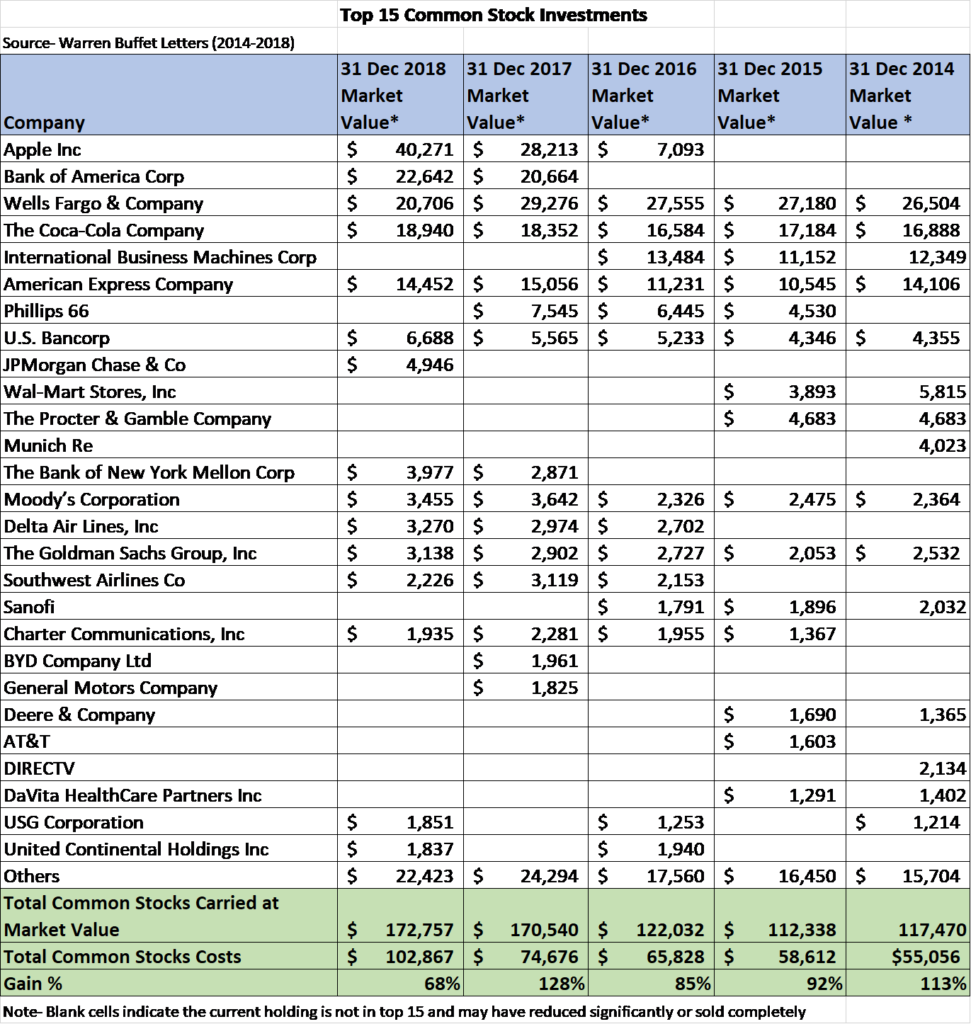Select the 117,470 total market value cell

pyautogui.click(x=929, y=930)
